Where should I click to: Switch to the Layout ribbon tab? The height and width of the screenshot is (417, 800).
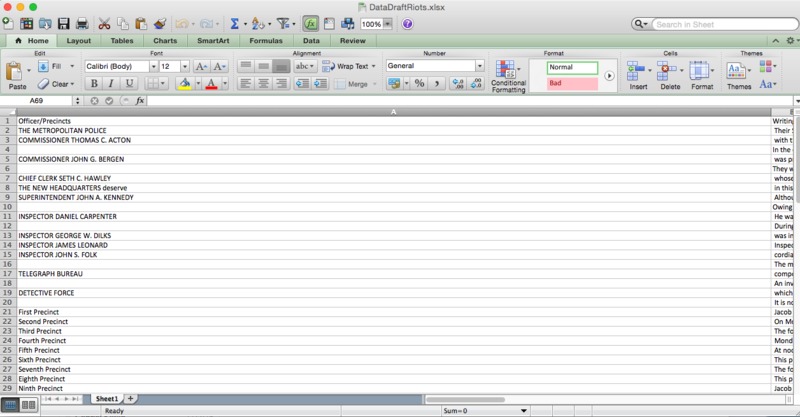coord(79,41)
